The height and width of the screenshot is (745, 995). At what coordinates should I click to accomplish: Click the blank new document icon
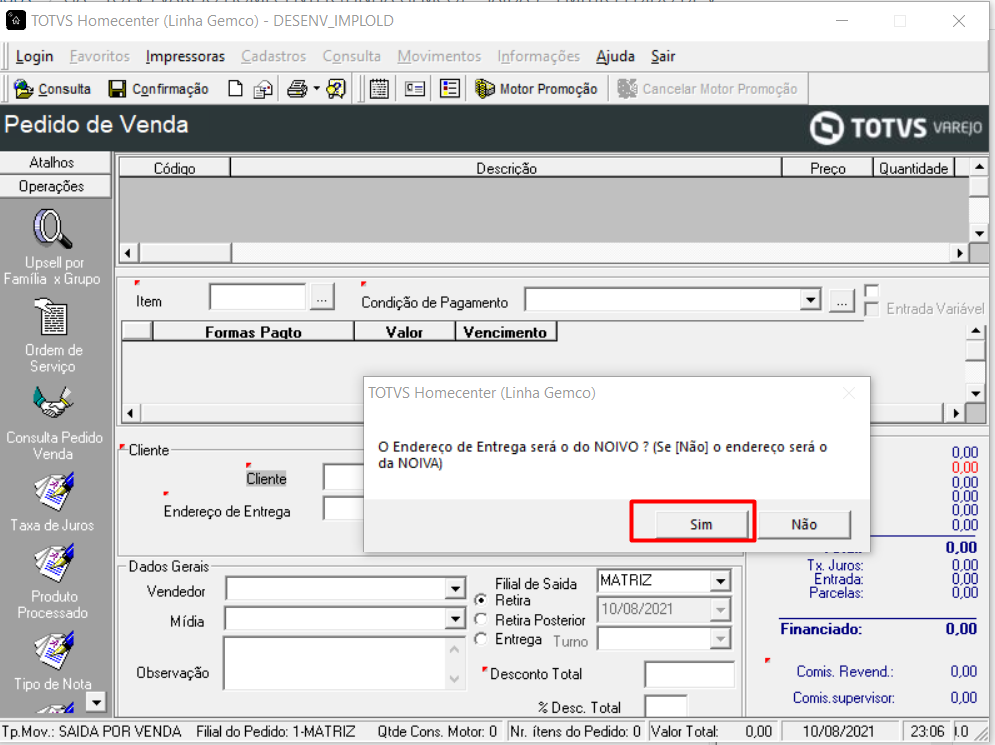pos(235,89)
